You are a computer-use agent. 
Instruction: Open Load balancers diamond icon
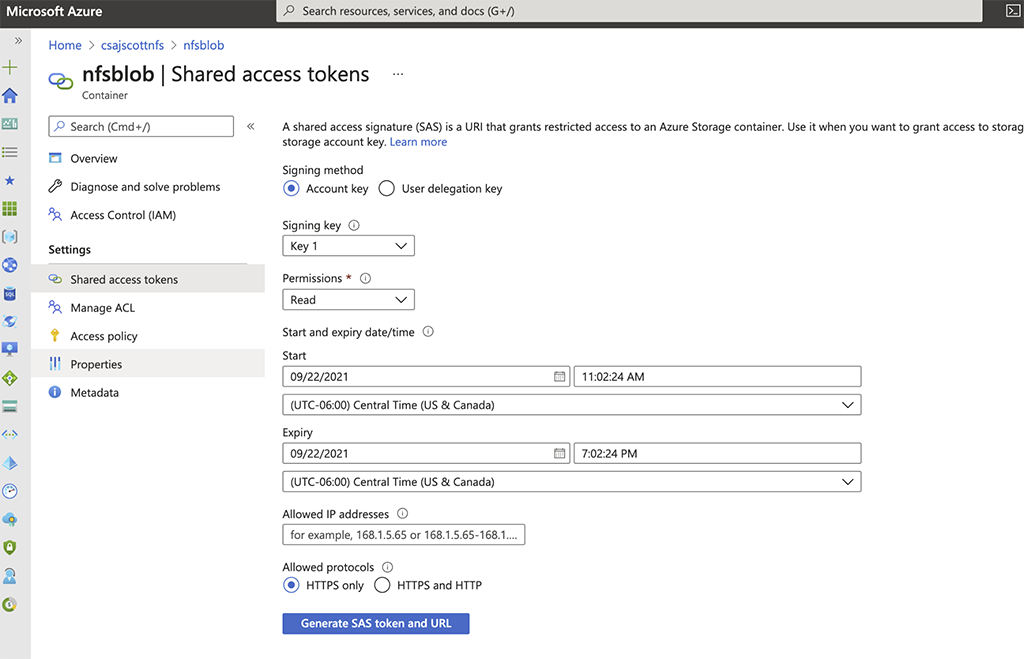(10, 378)
